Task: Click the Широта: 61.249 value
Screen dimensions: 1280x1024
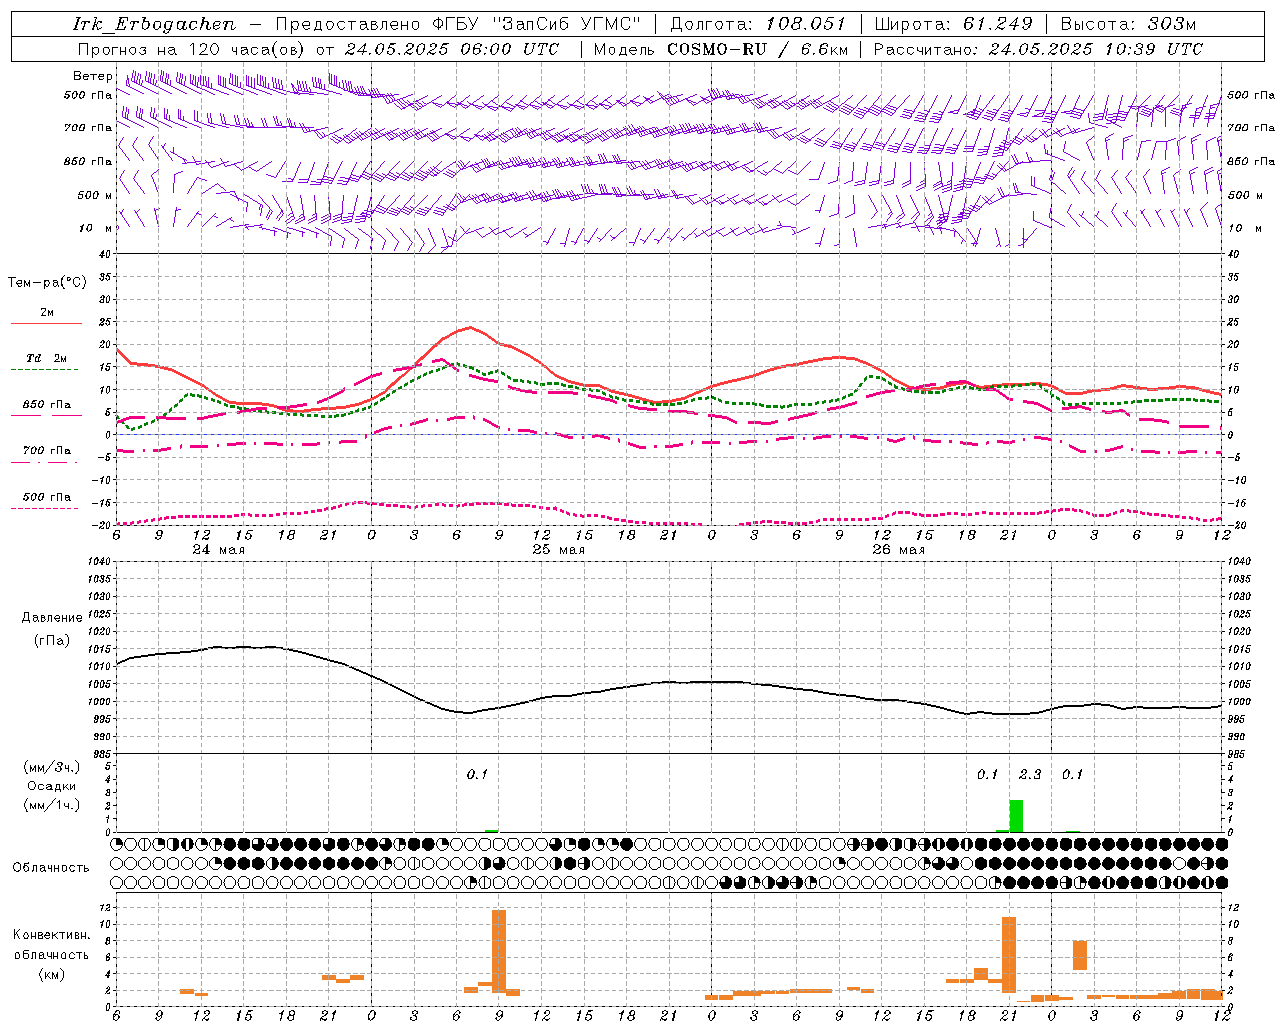Action: (x=953, y=23)
